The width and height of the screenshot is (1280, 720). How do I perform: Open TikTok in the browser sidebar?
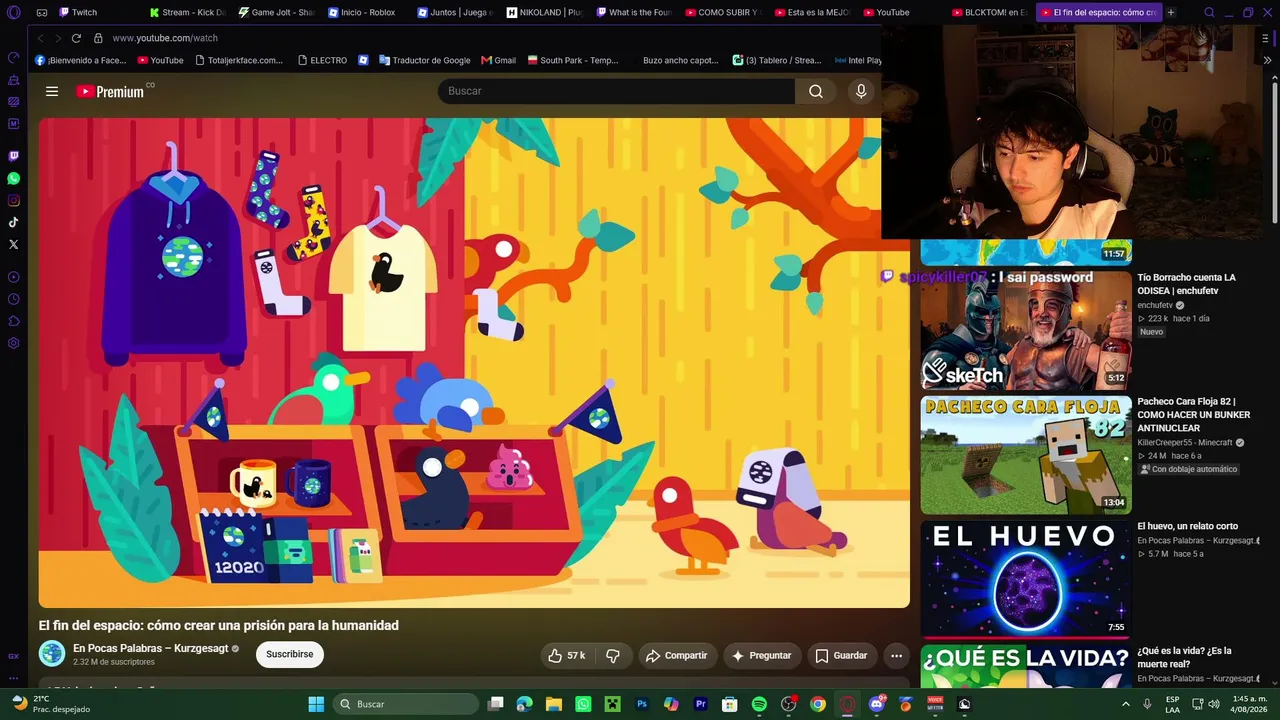[13, 222]
